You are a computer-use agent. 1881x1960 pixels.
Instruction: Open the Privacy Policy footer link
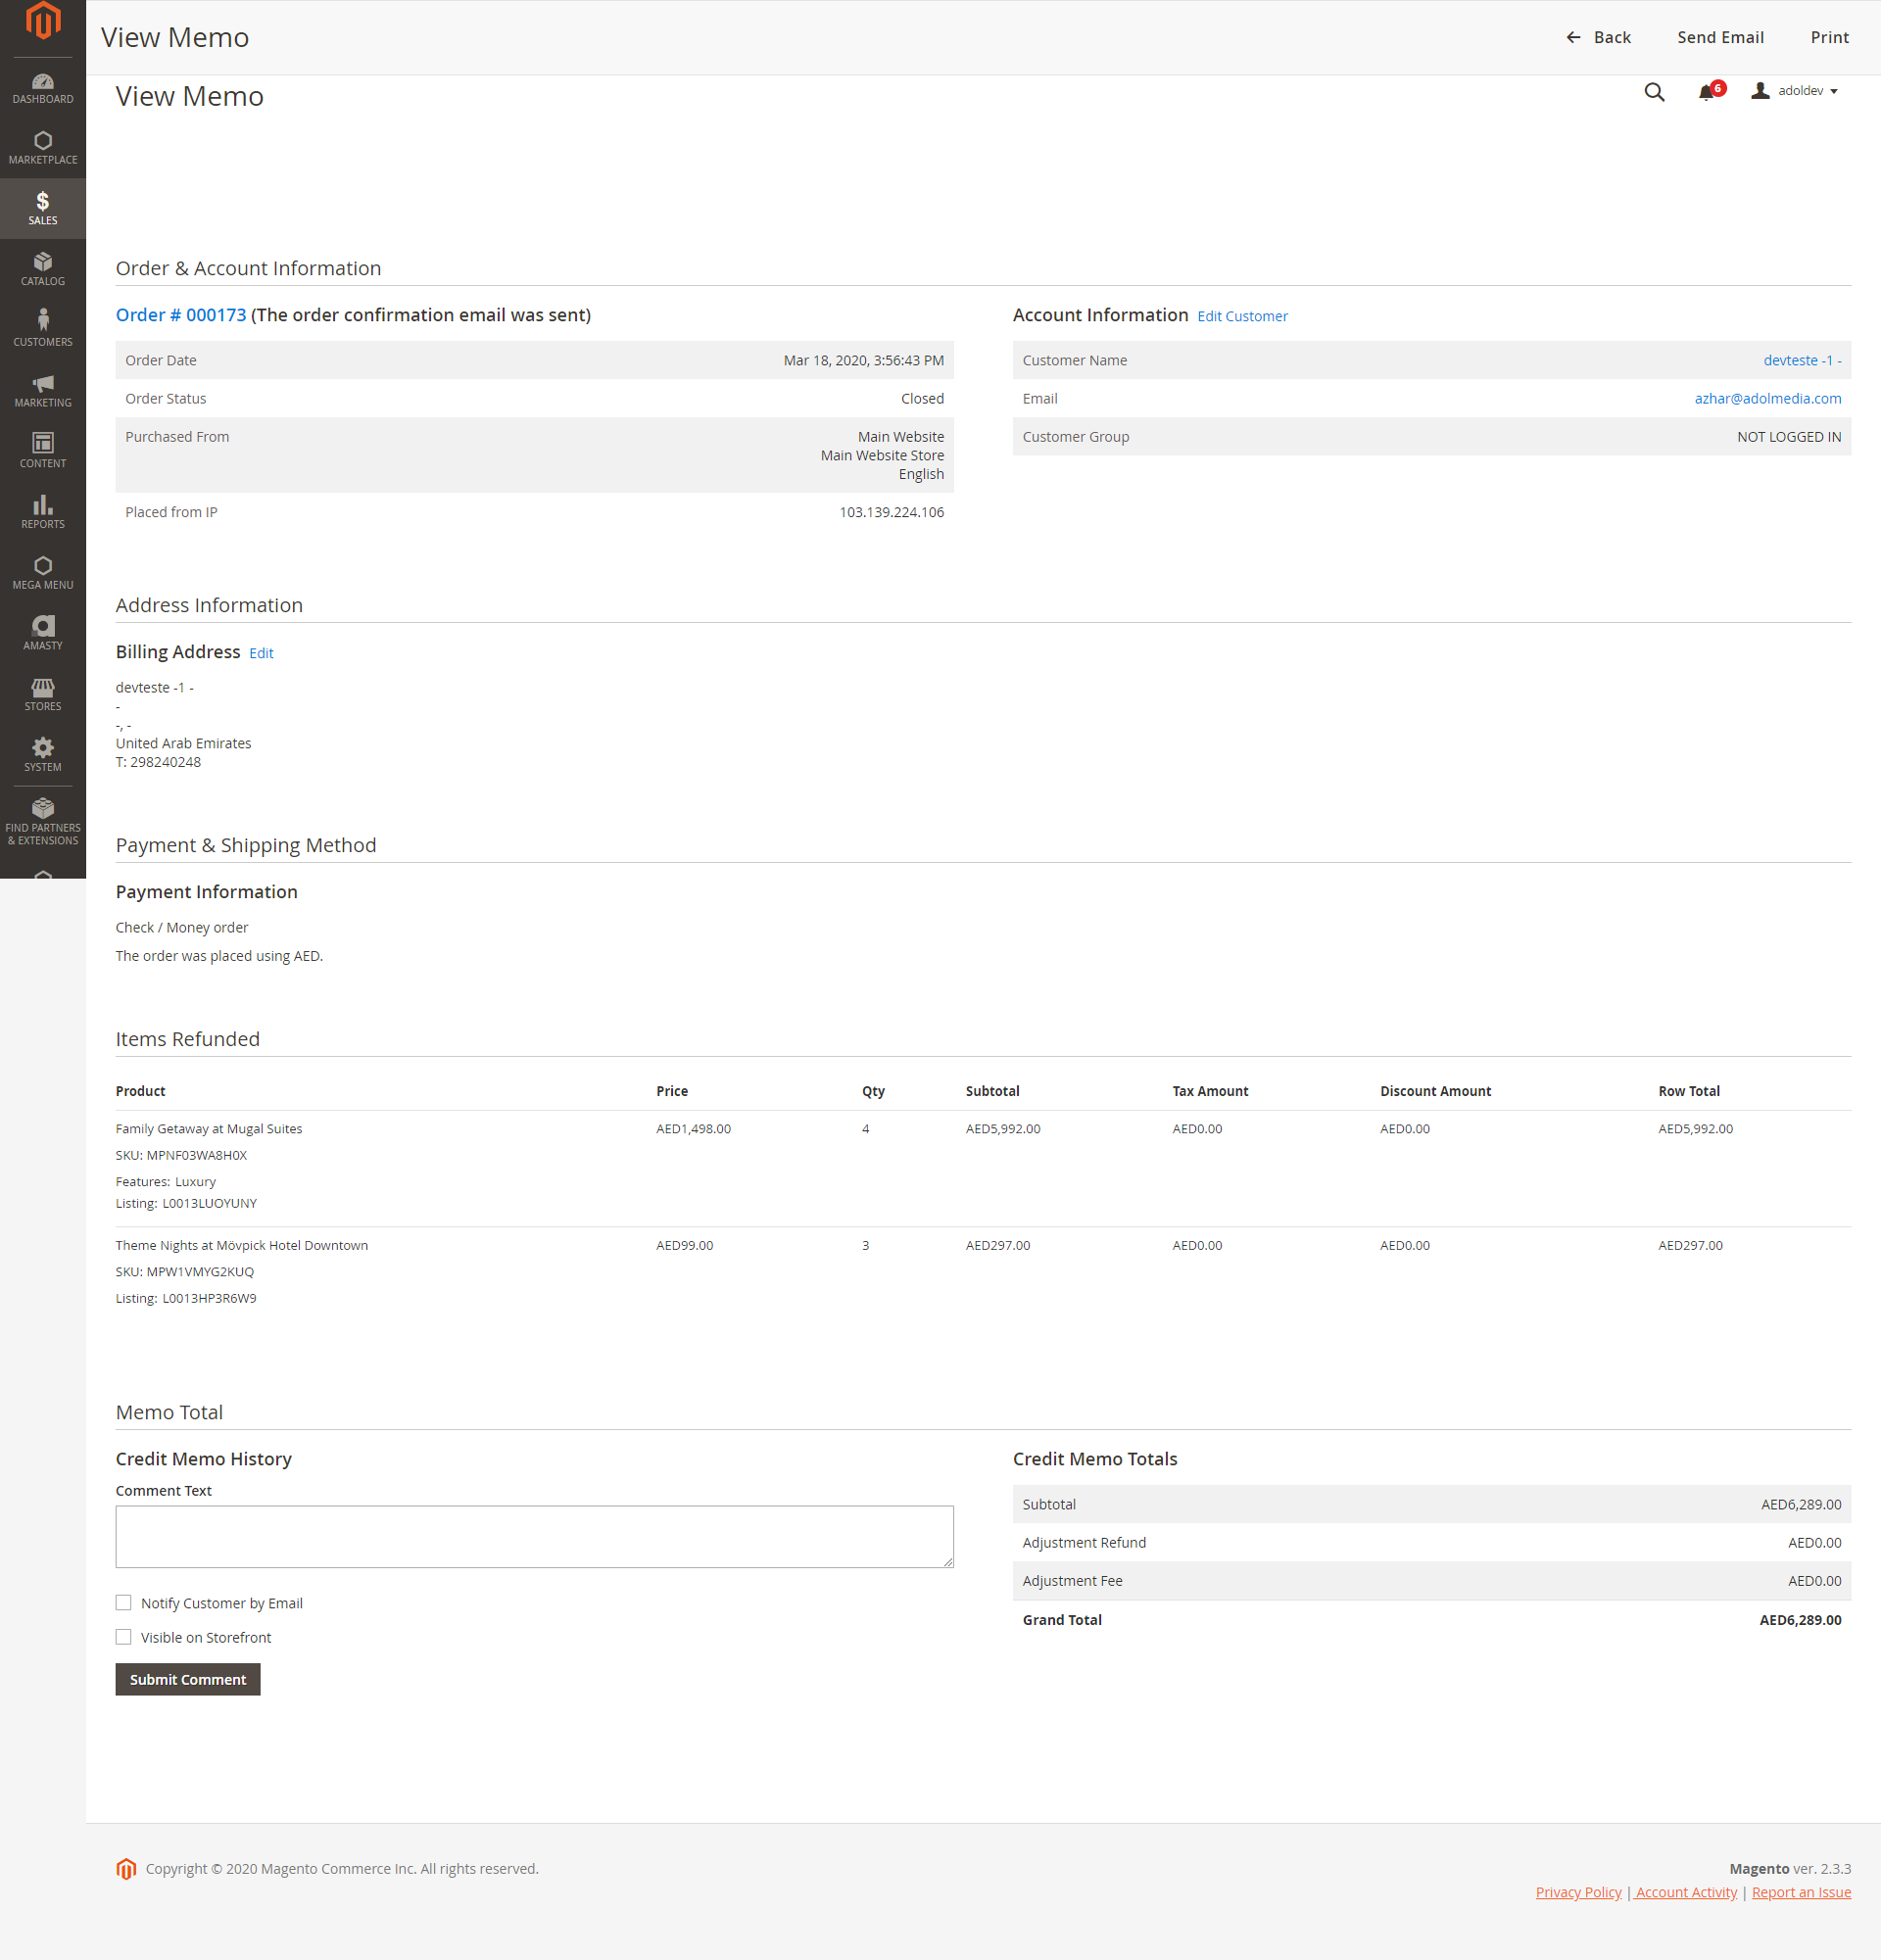[x=1578, y=1892]
